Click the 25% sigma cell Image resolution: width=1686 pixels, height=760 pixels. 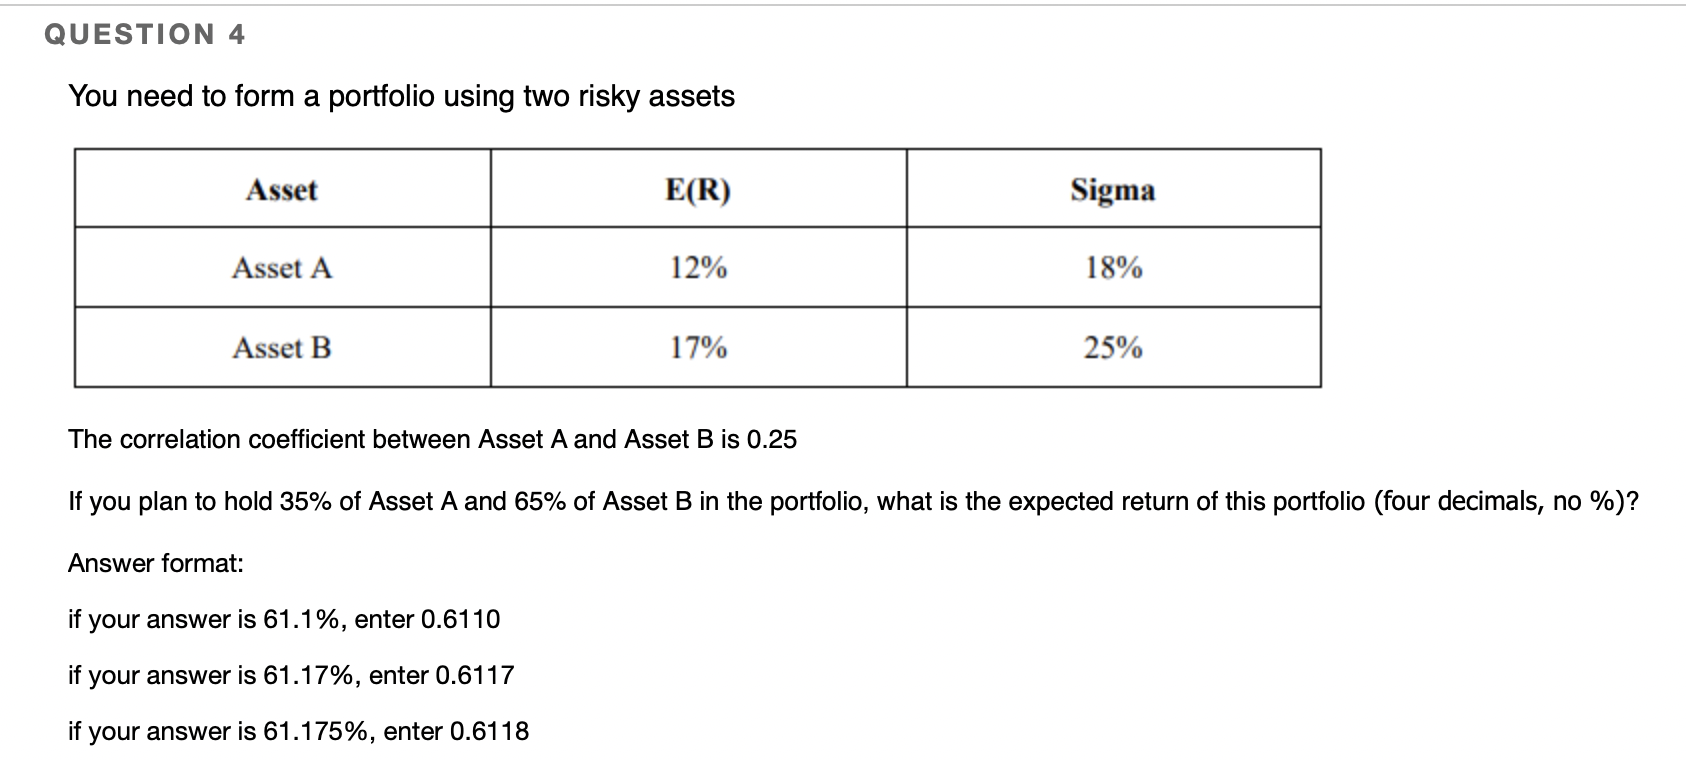(x=1113, y=348)
